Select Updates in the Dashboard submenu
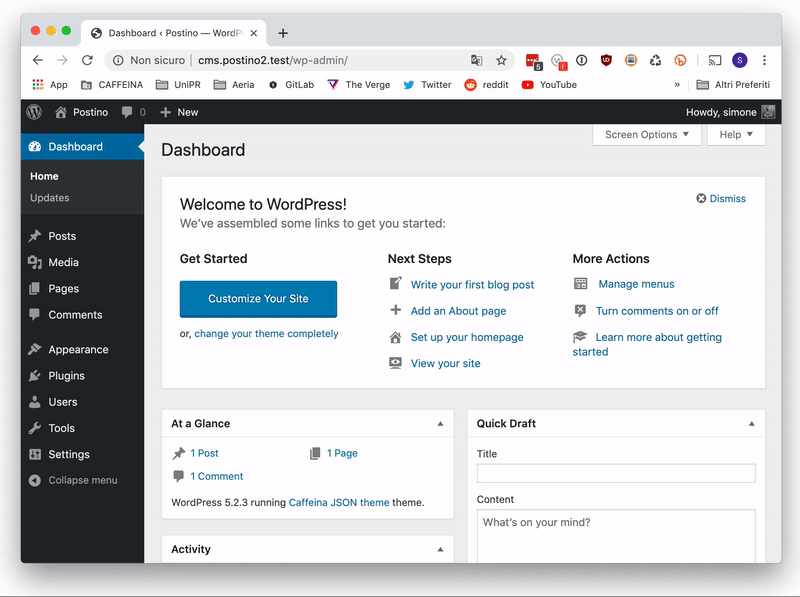Image resolution: width=800 pixels, height=597 pixels. tap(49, 197)
